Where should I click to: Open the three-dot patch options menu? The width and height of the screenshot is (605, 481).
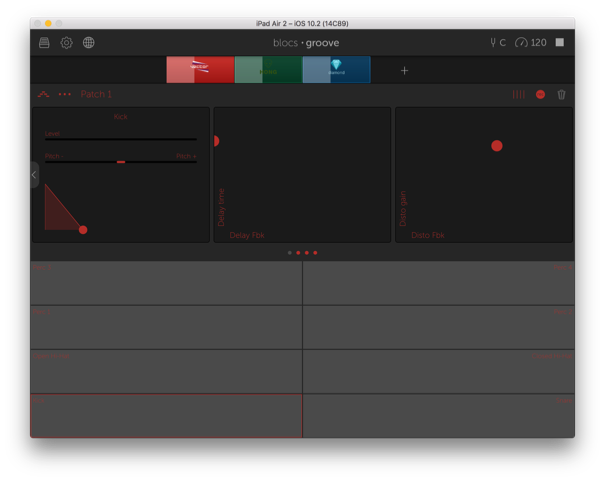(65, 95)
